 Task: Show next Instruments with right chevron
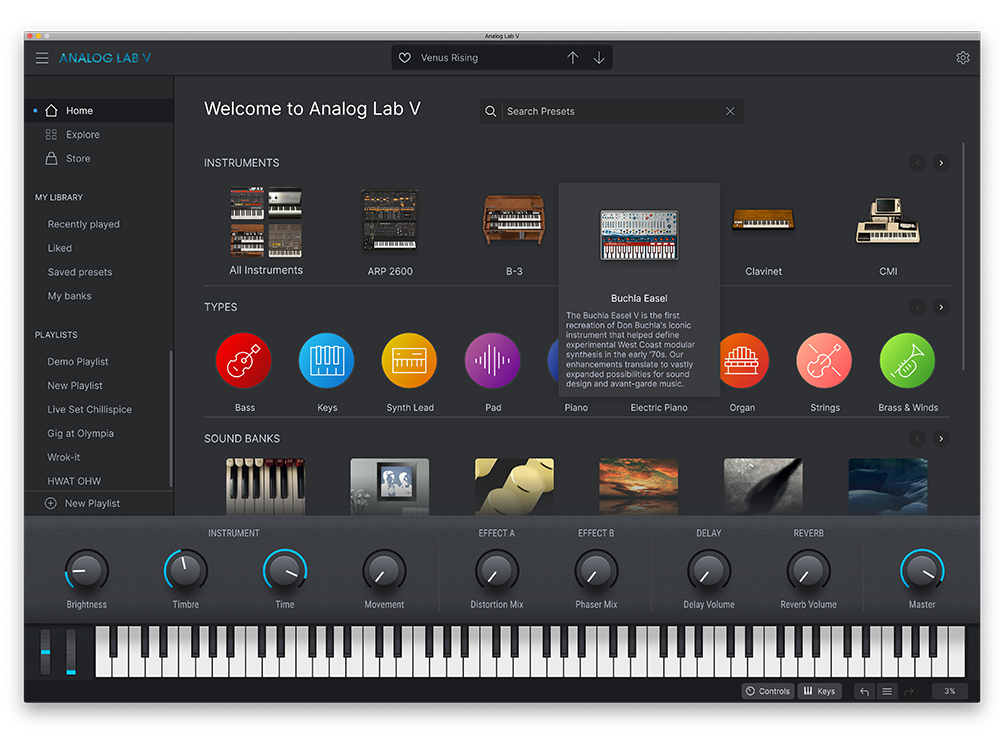[941, 163]
